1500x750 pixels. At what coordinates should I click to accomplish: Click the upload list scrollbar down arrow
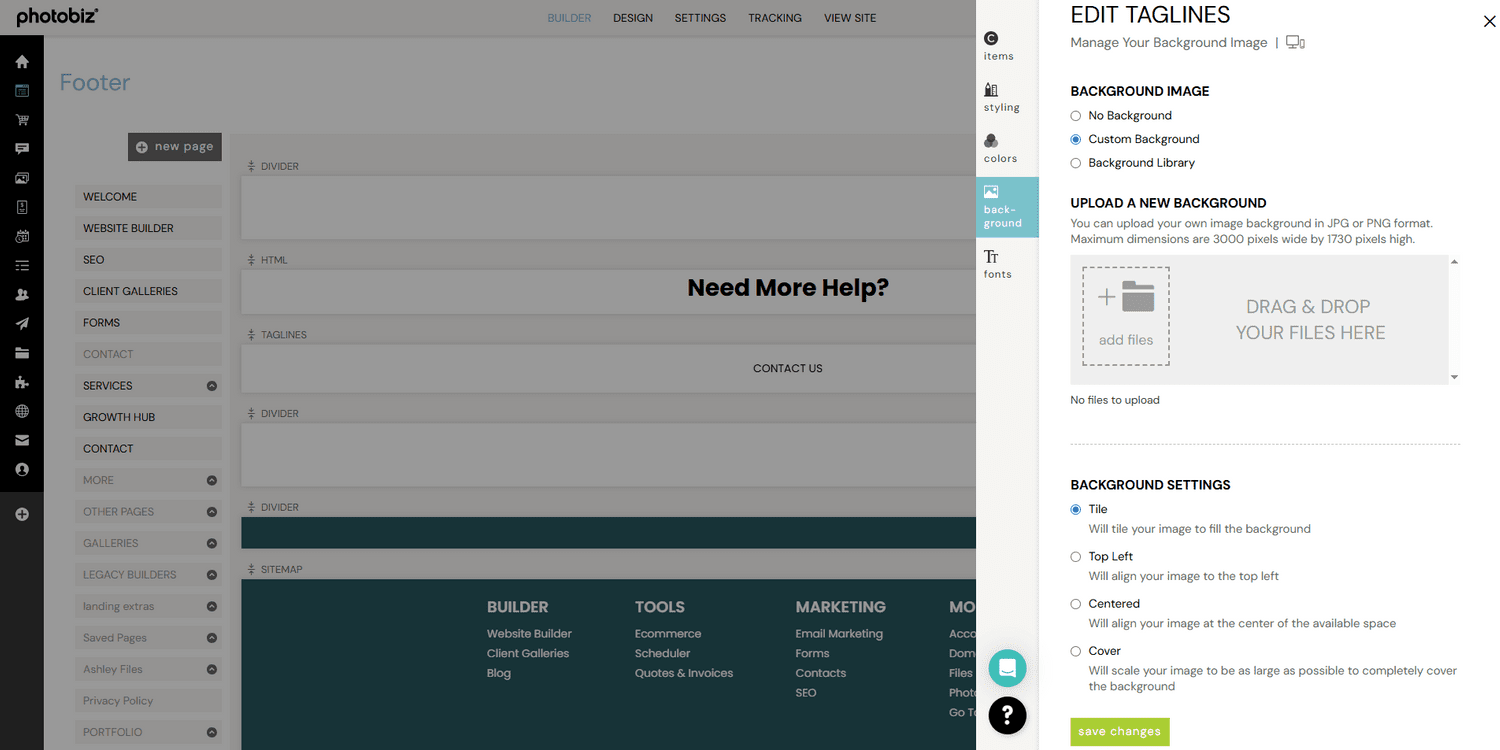1454,377
